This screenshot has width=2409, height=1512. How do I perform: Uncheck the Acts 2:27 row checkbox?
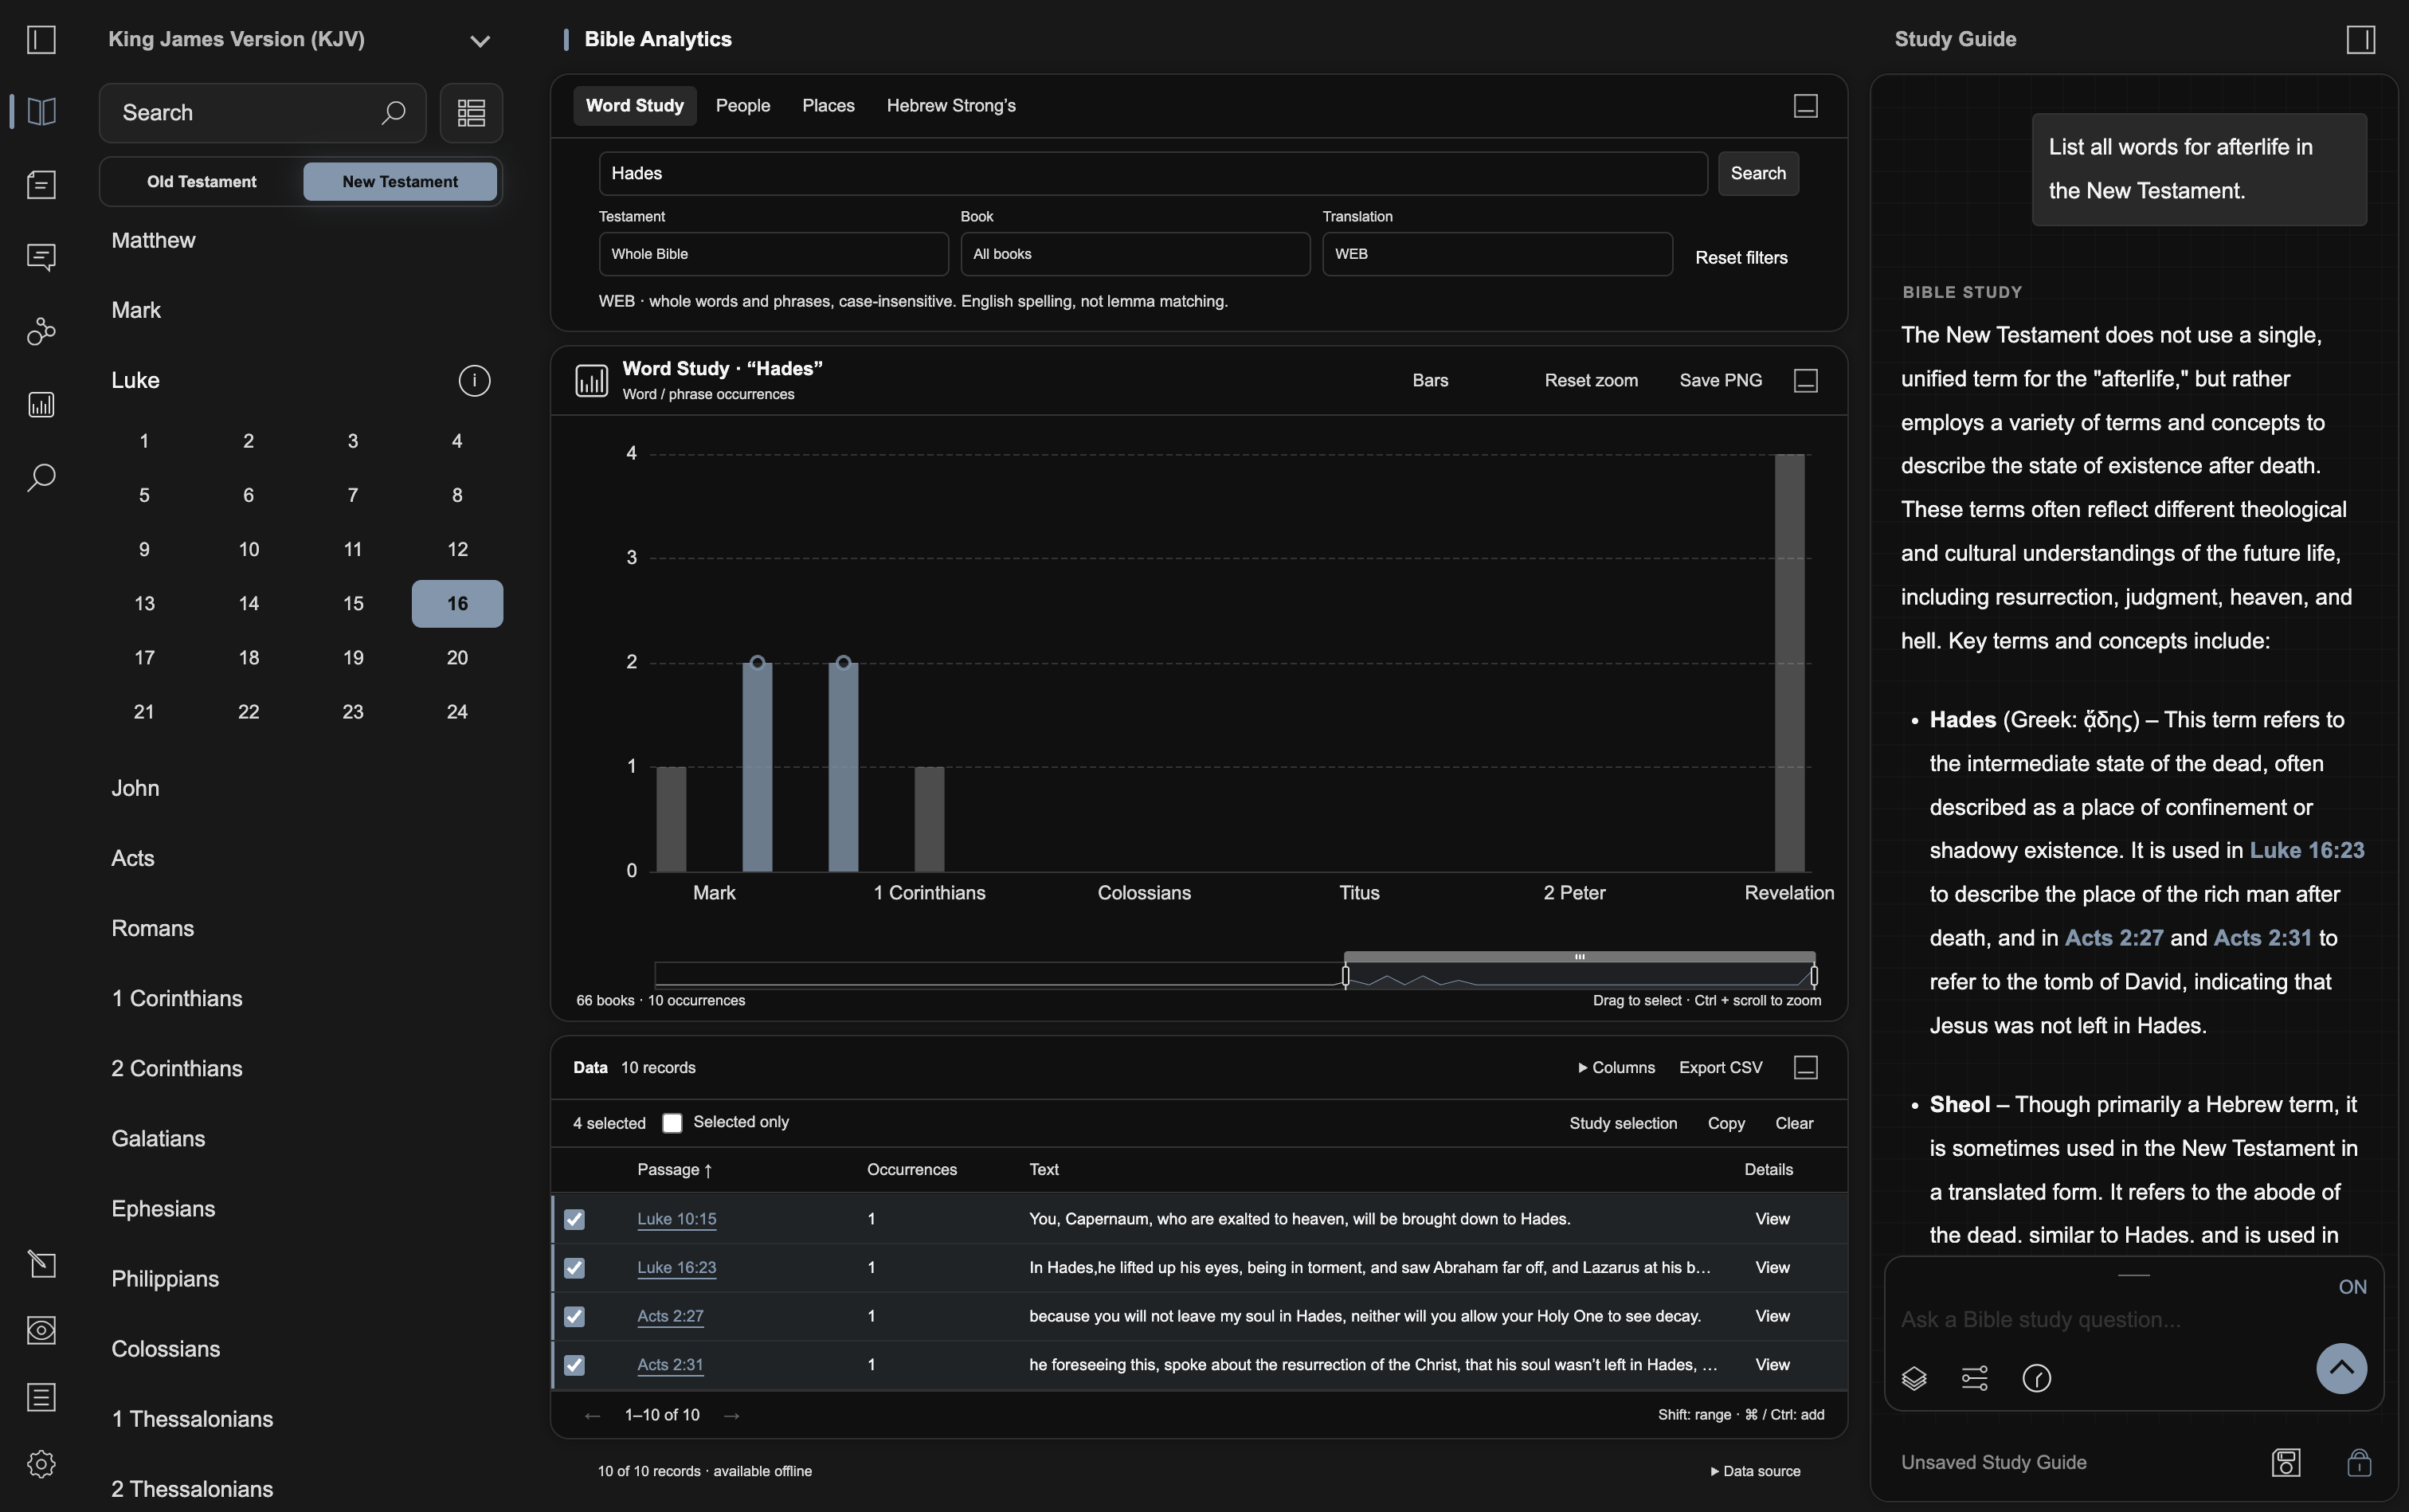574,1316
